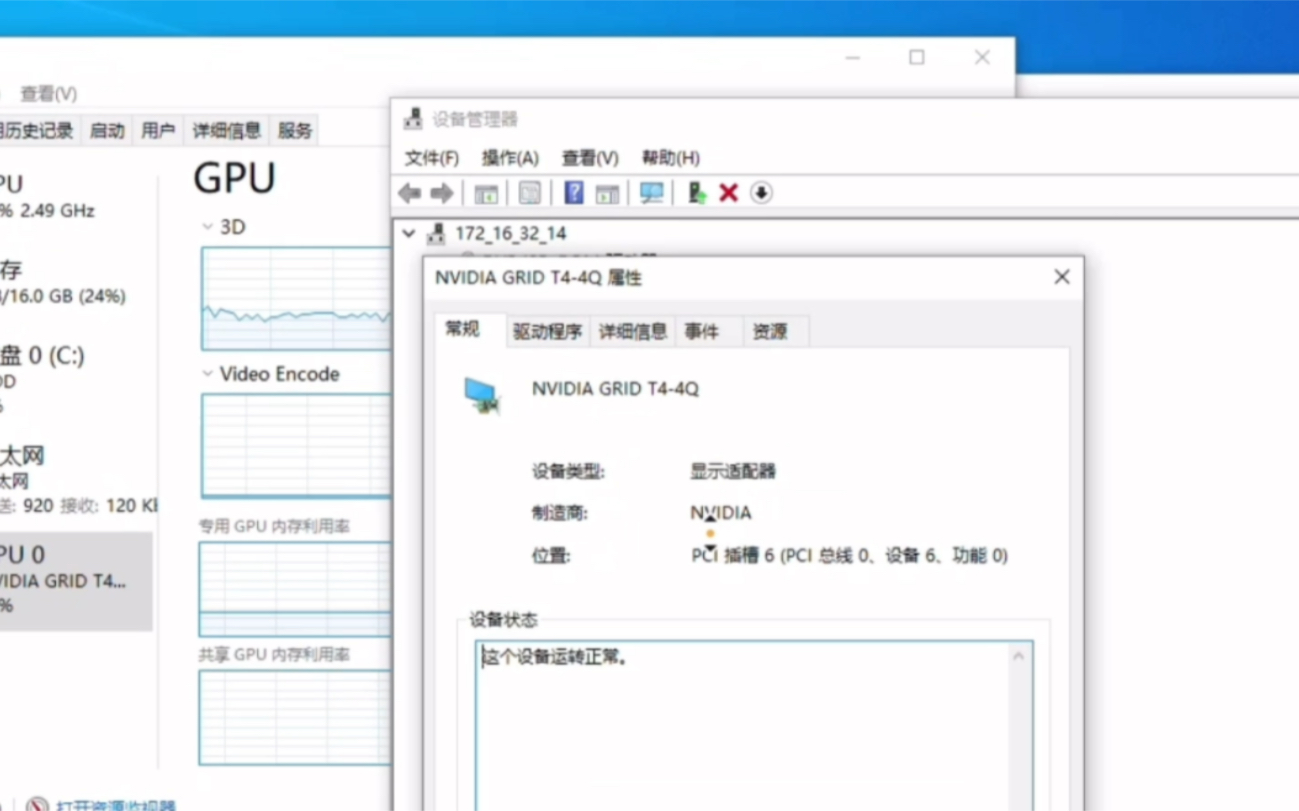Collapse the 172_16_32_14 tree node
Screen dimensions: 1299x811
408,233
